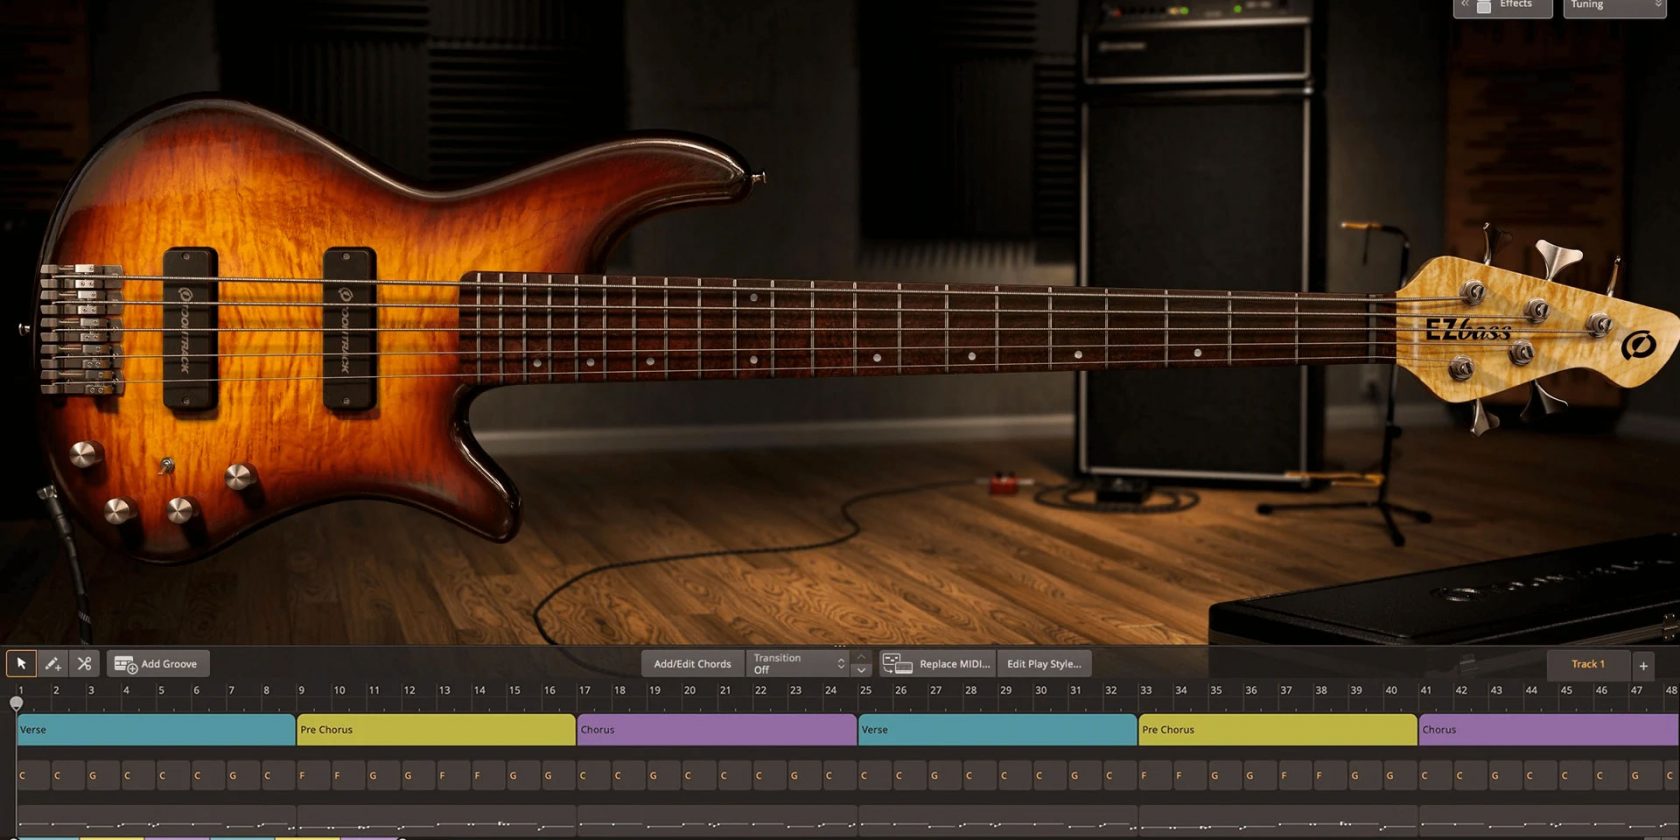The image size is (1680, 840).
Task: Click the Add Groove button
Action: [x=157, y=663]
